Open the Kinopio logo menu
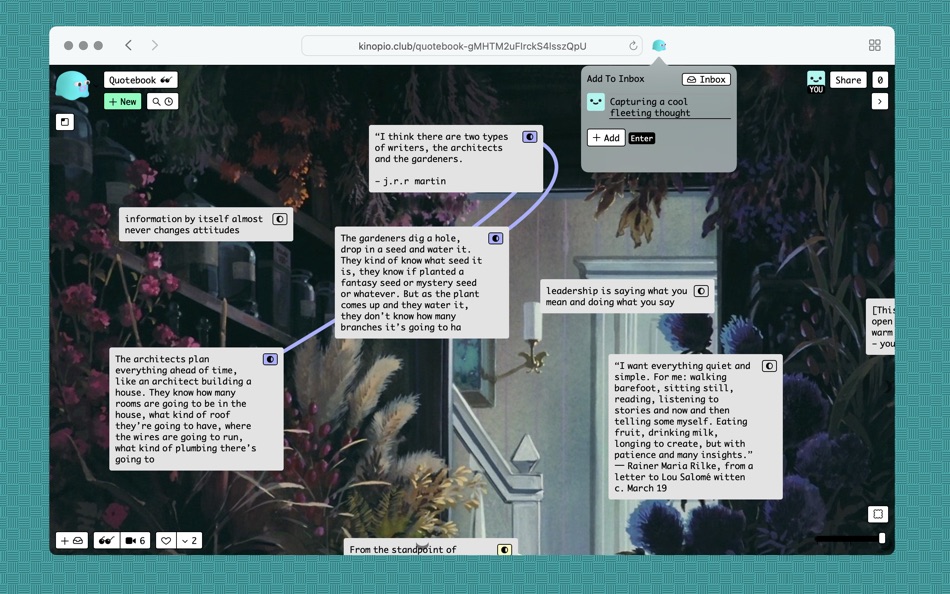 72,85
